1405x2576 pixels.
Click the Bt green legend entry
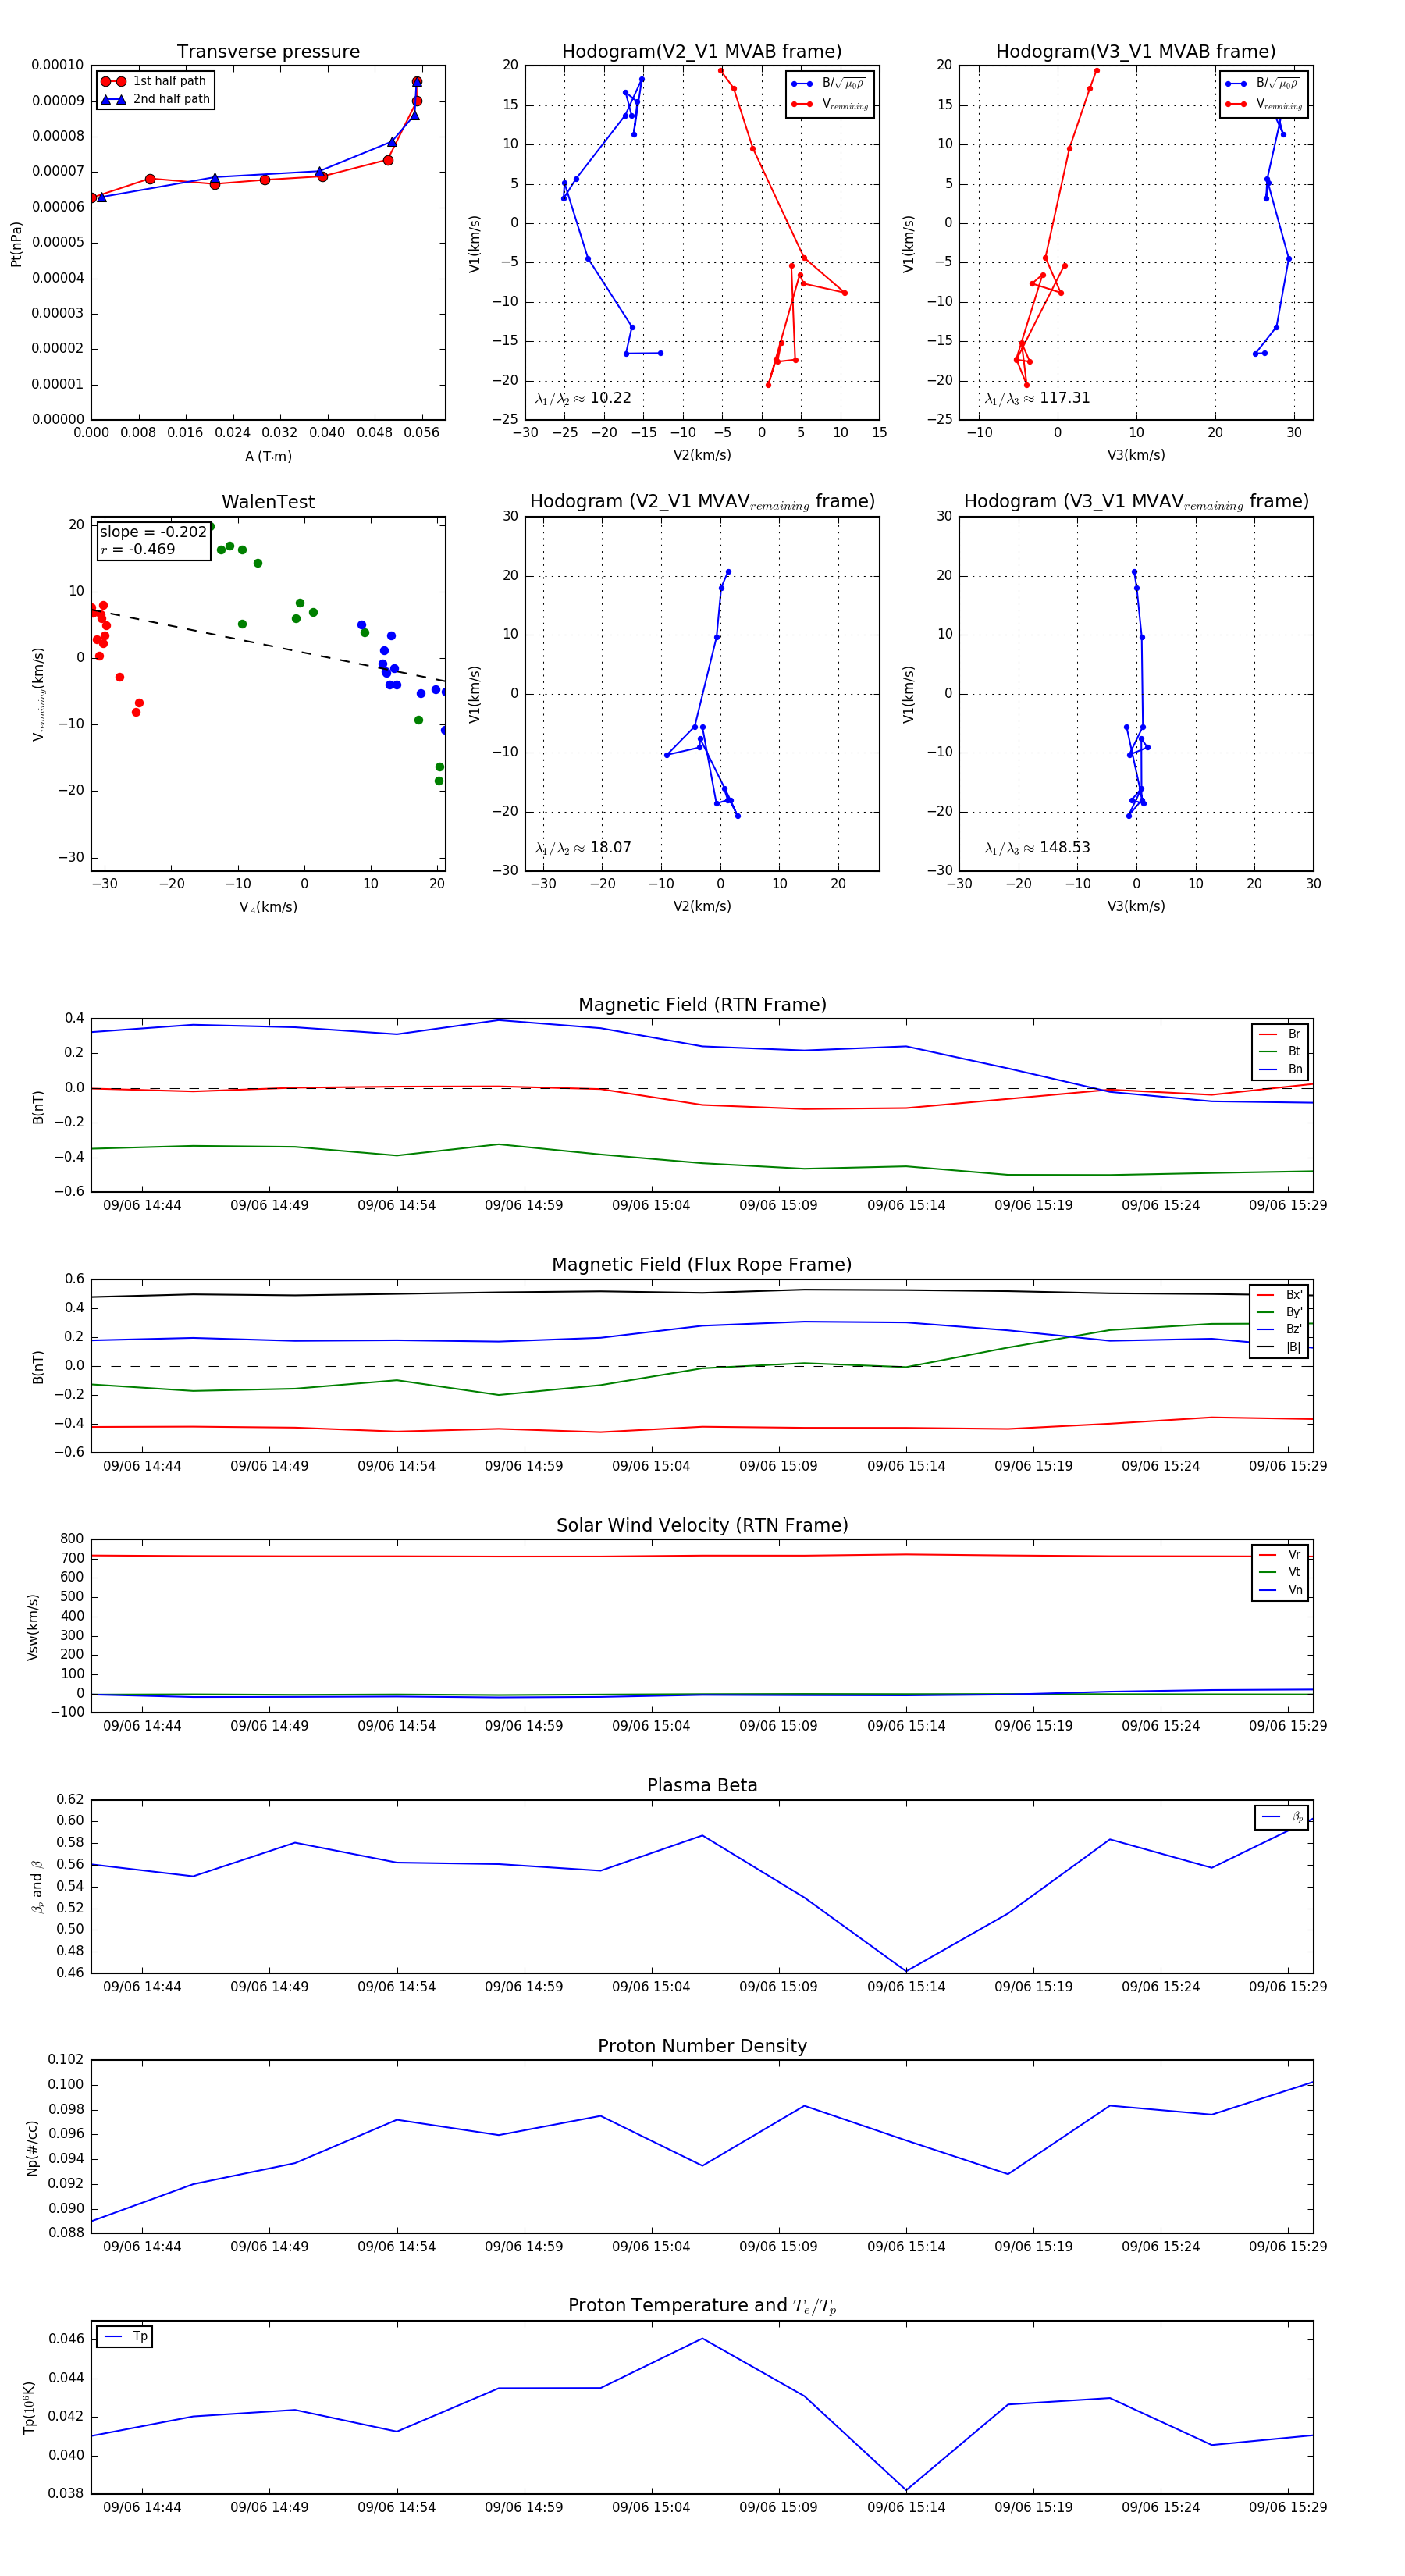[1280, 1051]
